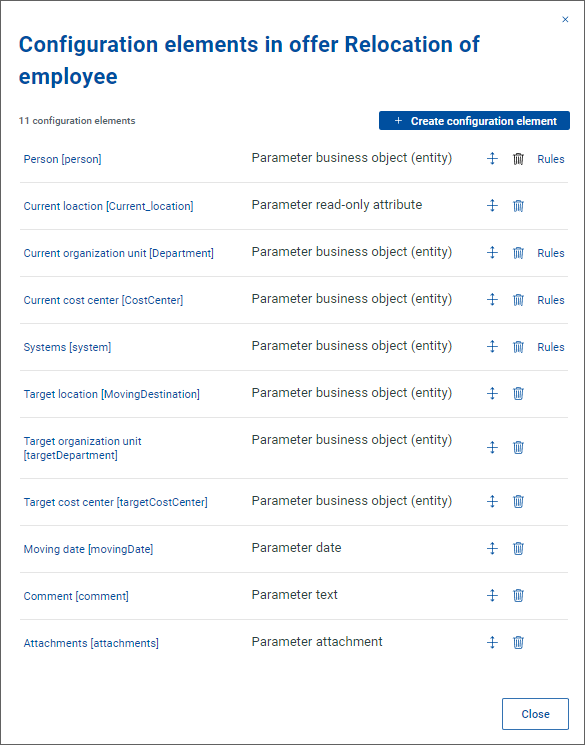Image resolution: width=585 pixels, height=745 pixels.
Task: Open Current loaction [Current_location] link
Action: (x=108, y=206)
